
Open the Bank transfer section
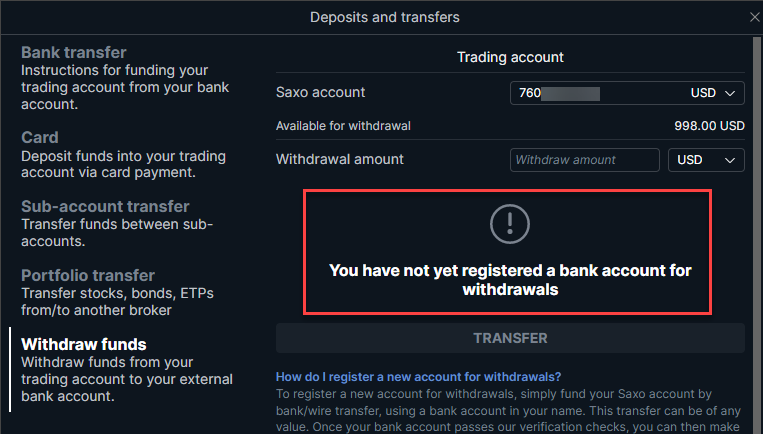[125, 78]
